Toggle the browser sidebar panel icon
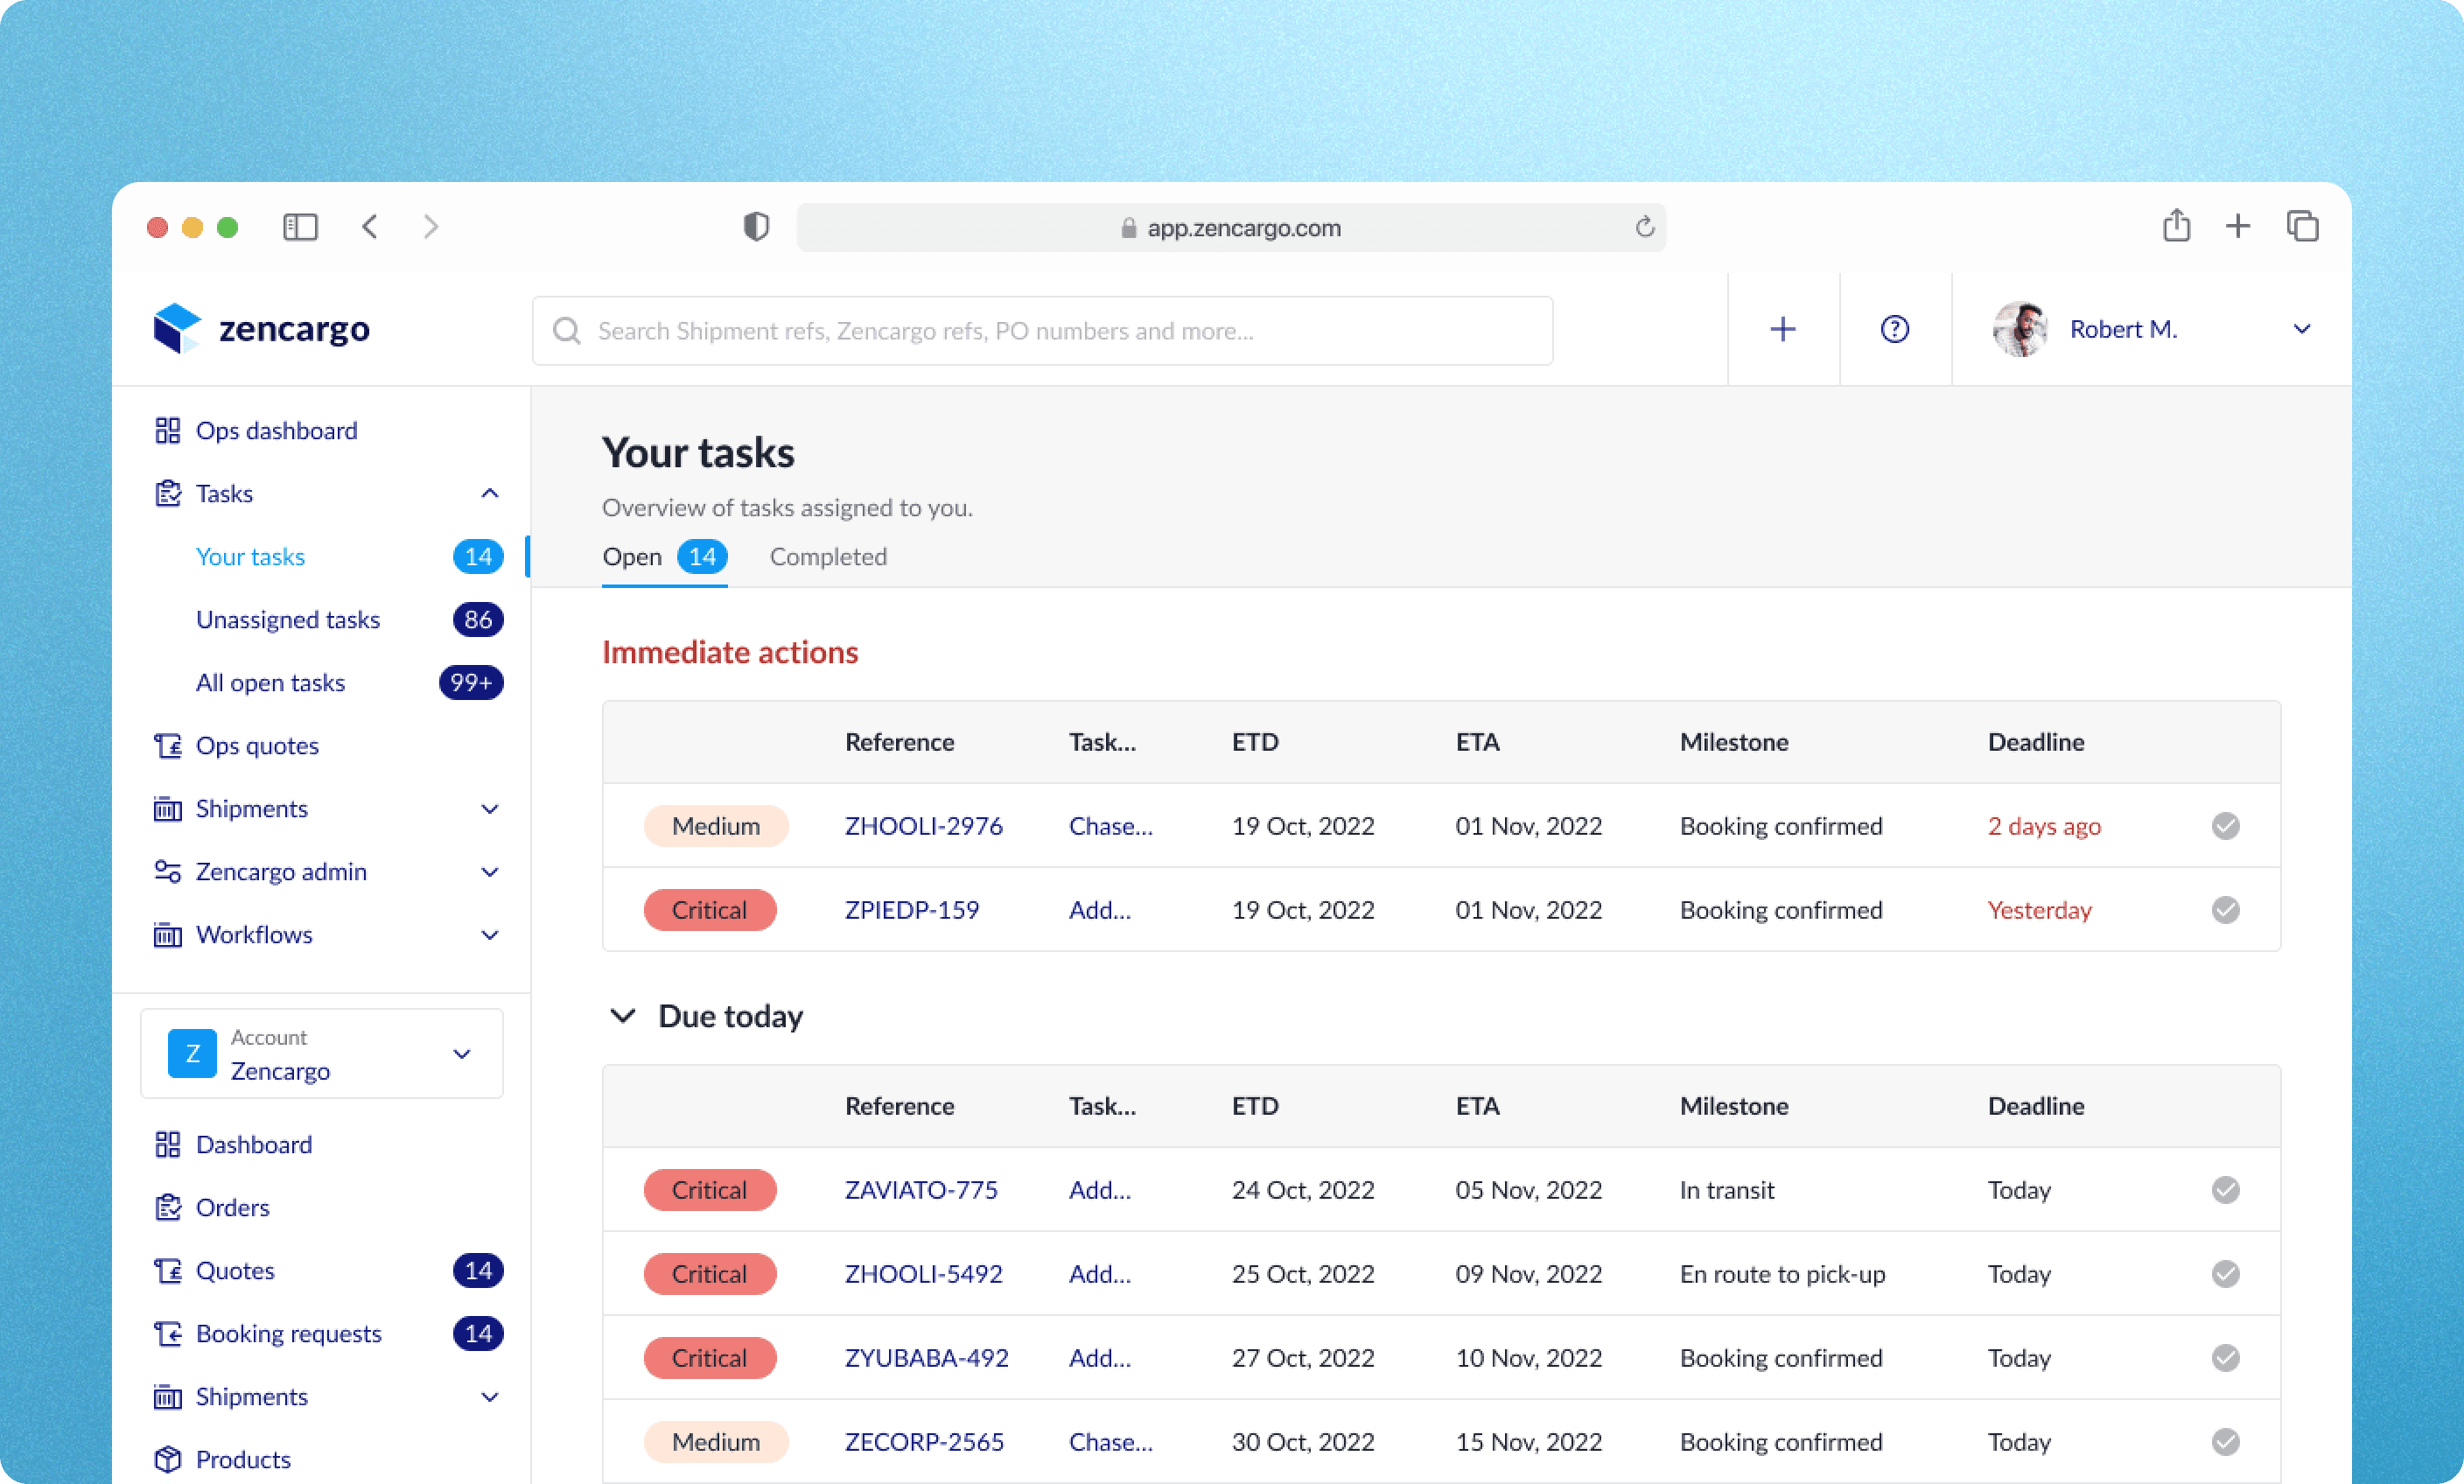This screenshot has width=2464, height=1484. coord(300,227)
